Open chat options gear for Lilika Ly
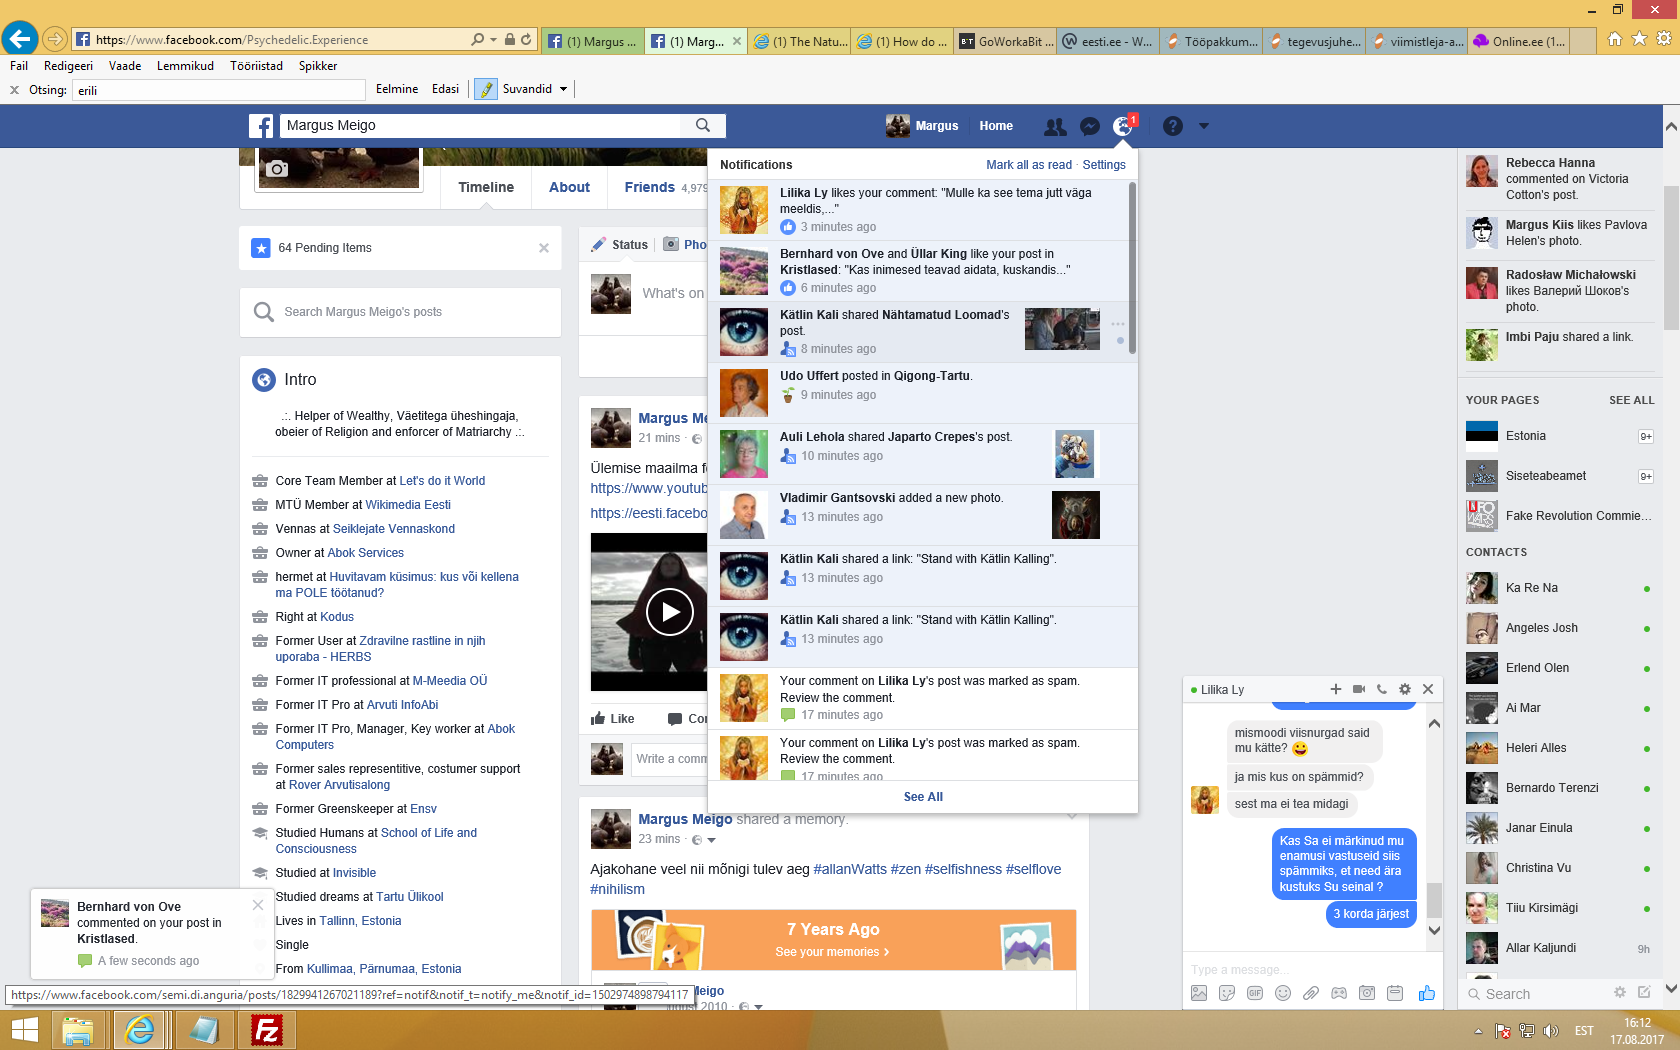 tap(1405, 689)
